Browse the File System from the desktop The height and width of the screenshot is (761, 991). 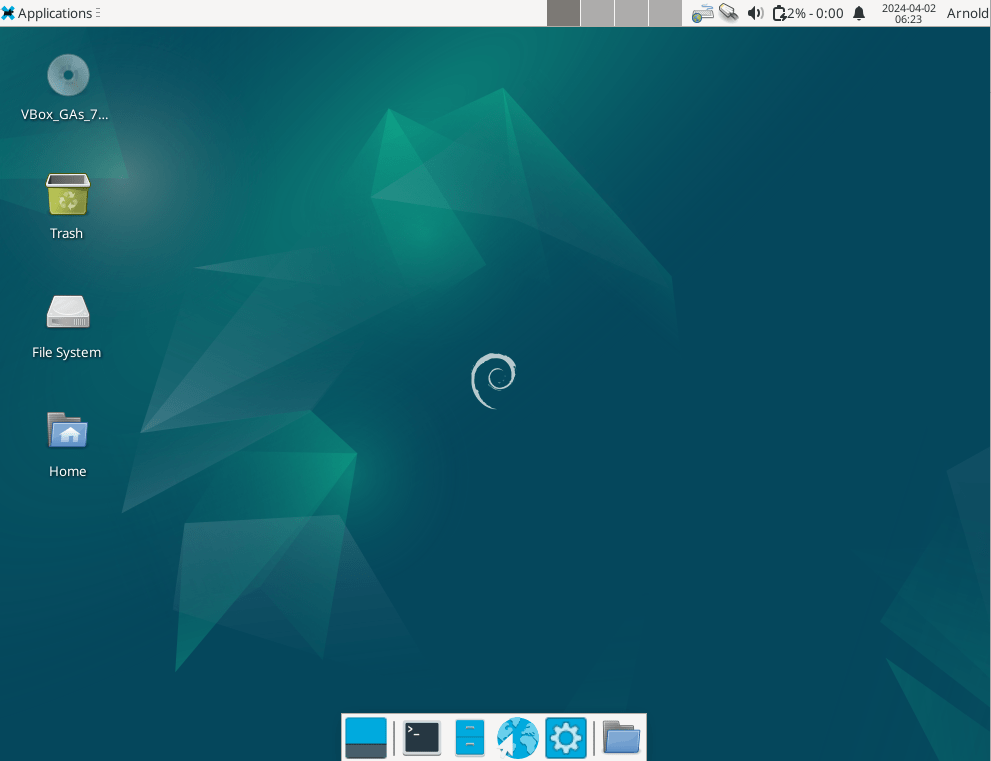pyautogui.click(x=67, y=312)
